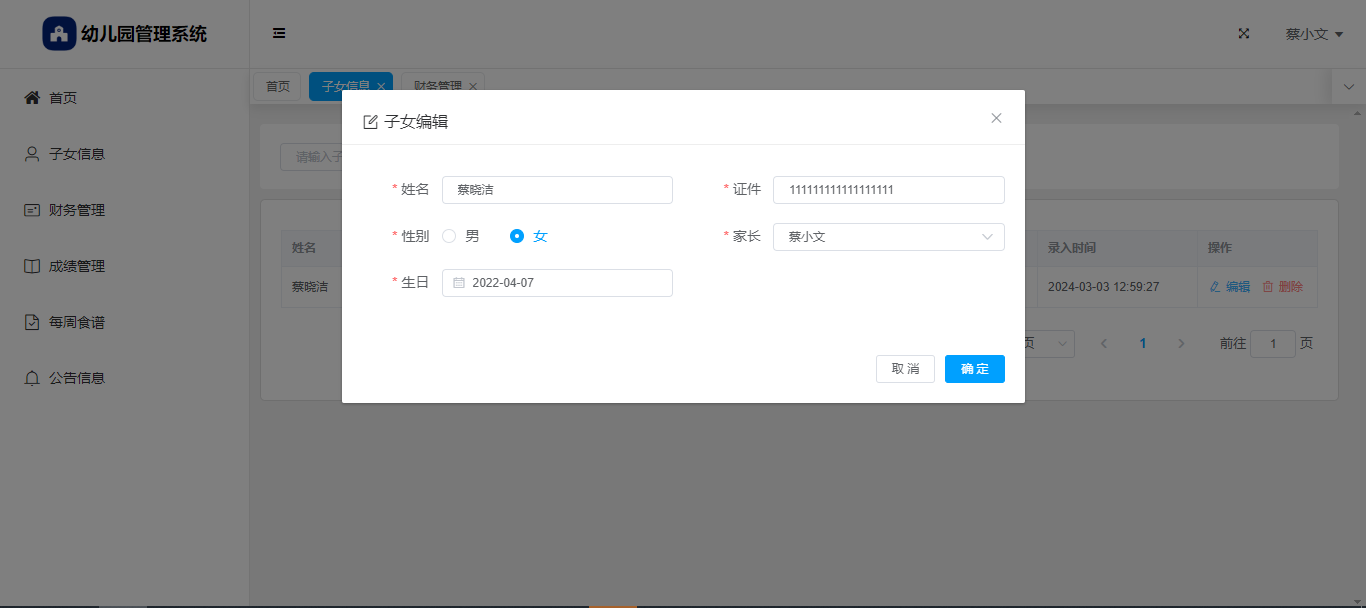Open 子女信息 in the sidebar
The height and width of the screenshot is (608, 1366).
pyautogui.click(x=124, y=154)
